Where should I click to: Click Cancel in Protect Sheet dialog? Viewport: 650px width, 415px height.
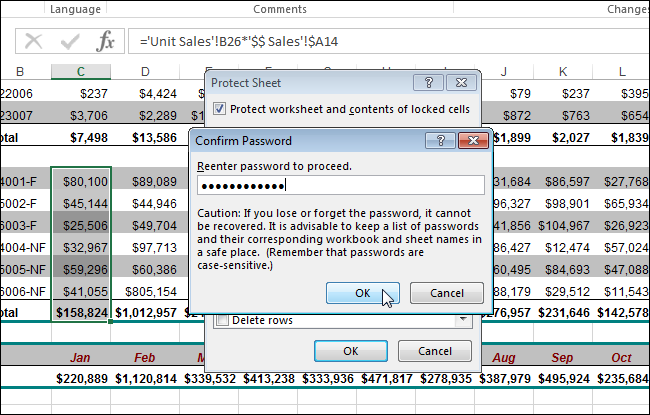click(x=434, y=351)
